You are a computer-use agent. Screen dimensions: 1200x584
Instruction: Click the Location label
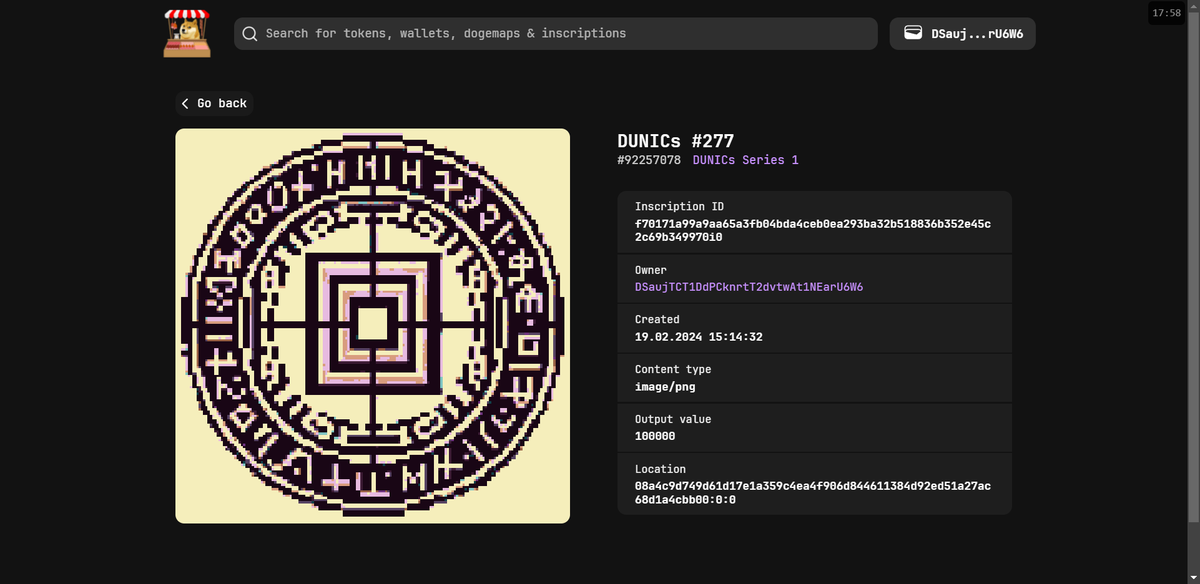pyautogui.click(x=660, y=469)
